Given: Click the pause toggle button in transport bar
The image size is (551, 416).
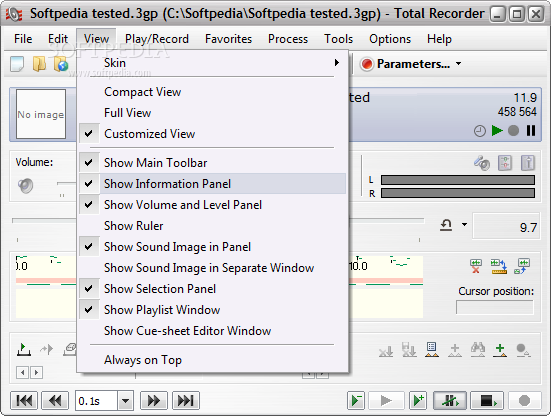Looking at the screenshot, I should 450,401.
